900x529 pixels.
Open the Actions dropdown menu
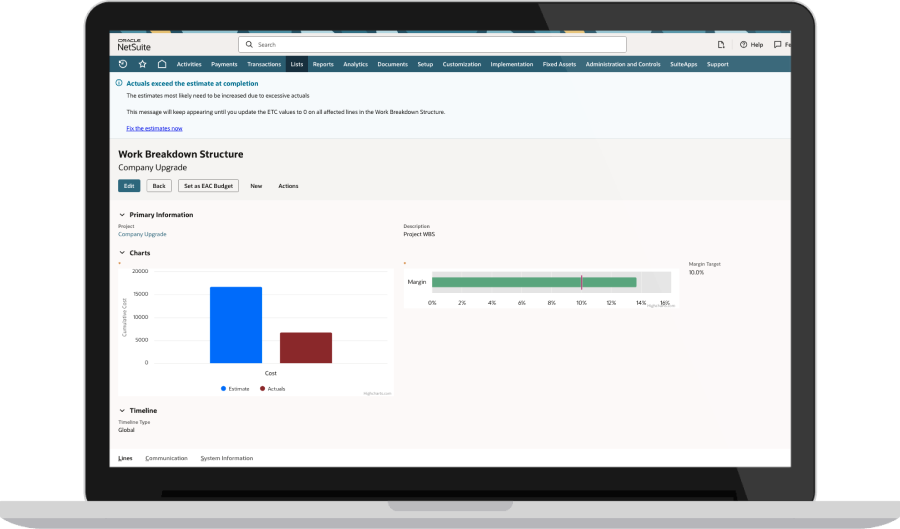tap(288, 186)
